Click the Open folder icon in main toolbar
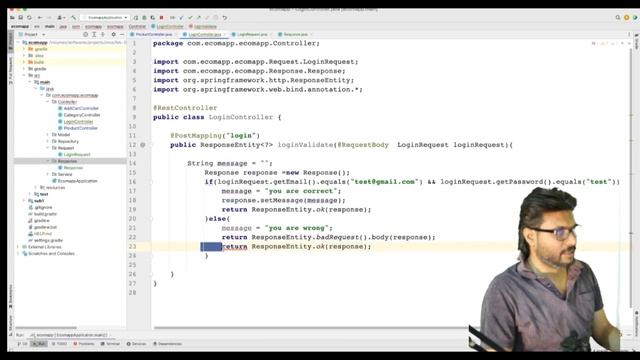The width and height of the screenshot is (640, 360). 12,18
